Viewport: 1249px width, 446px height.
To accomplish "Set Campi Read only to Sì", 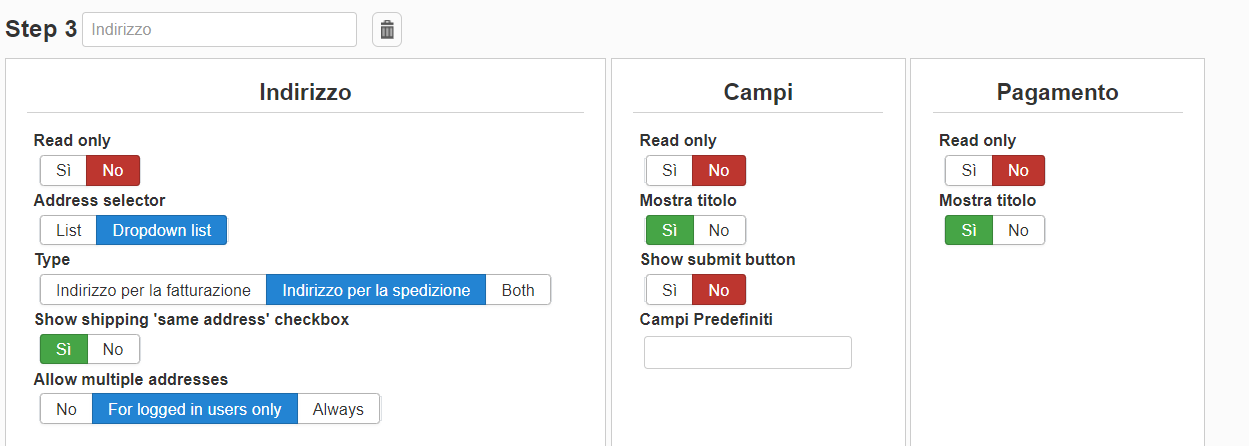I will click(x=670, y=170).
